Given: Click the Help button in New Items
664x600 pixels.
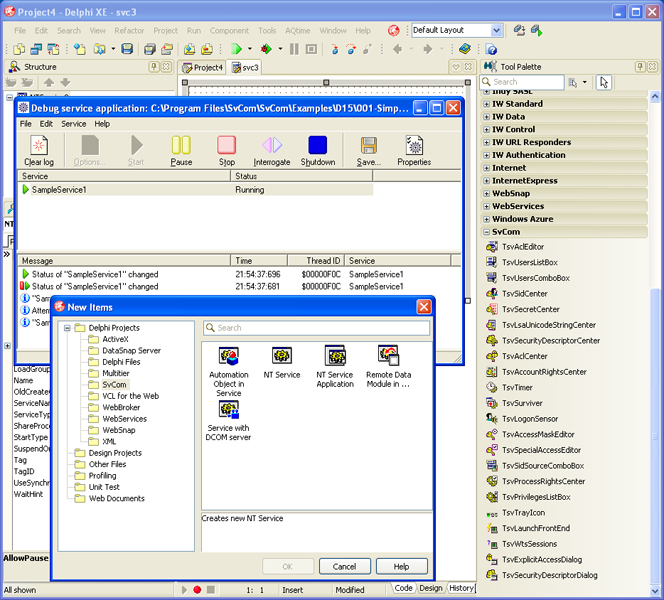Looking at the screenshot, I should click(x=401, y=567).
